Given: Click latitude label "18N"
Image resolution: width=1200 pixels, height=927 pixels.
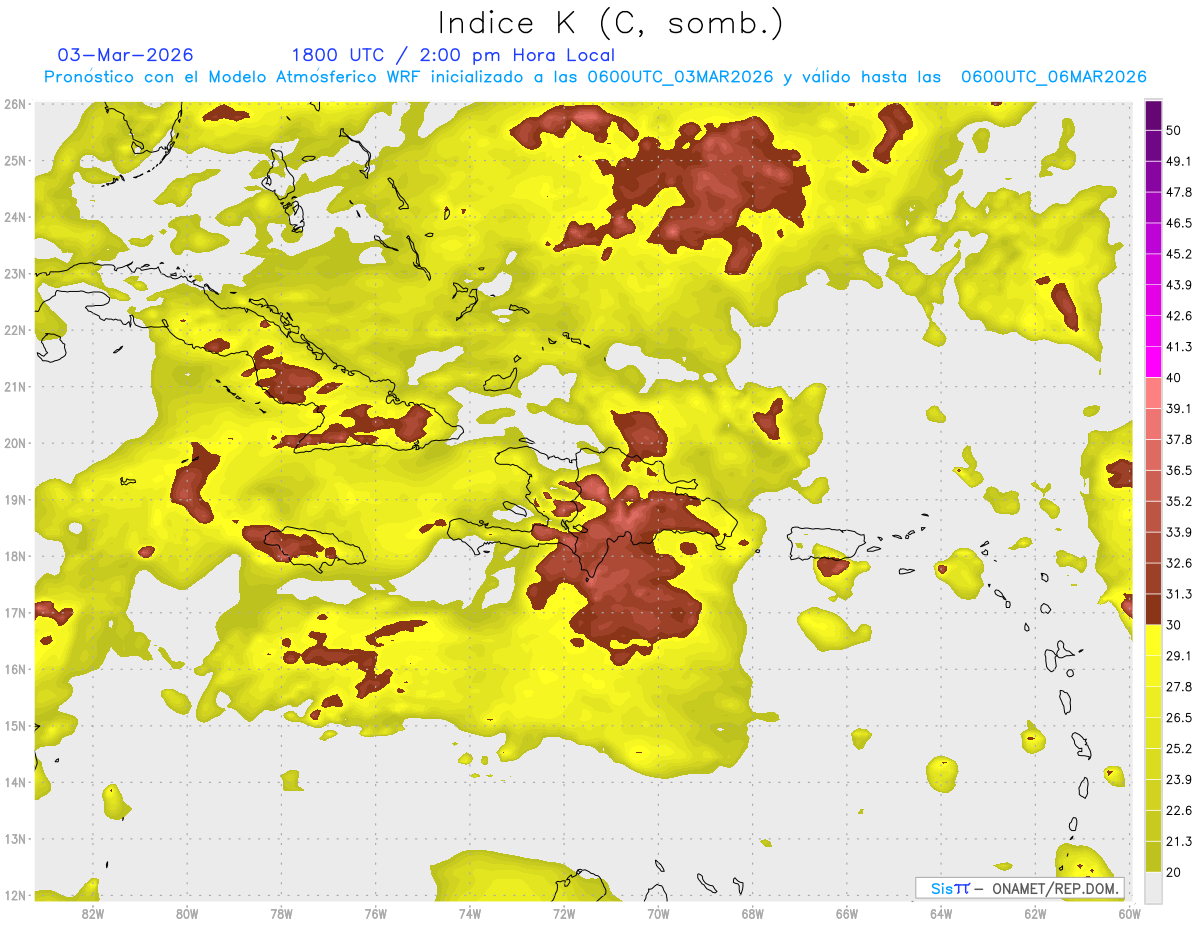Looking at the screenshot, I should click(15, 556).
